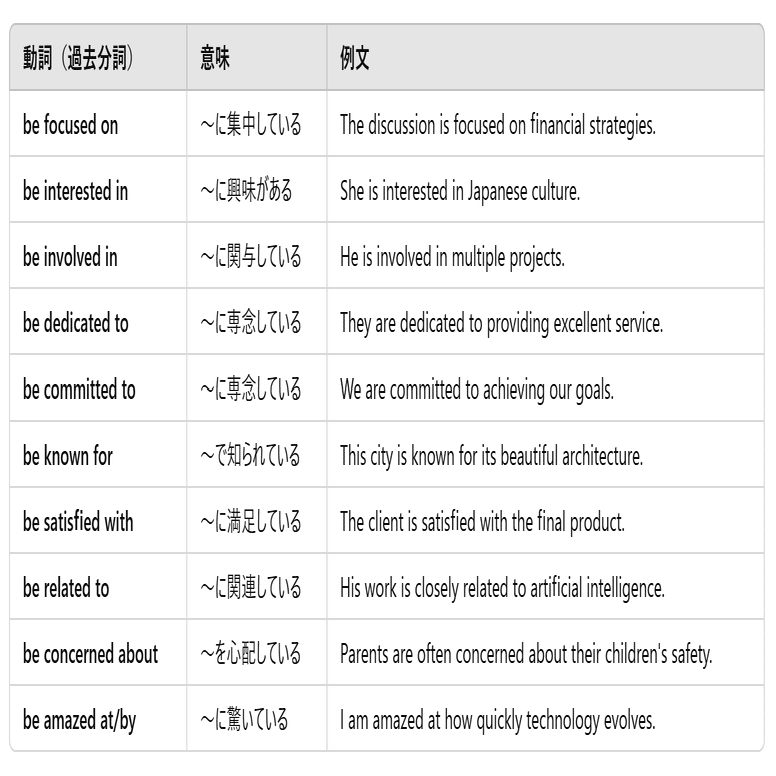Select the "be concerned about" cell

coord(90,654)
